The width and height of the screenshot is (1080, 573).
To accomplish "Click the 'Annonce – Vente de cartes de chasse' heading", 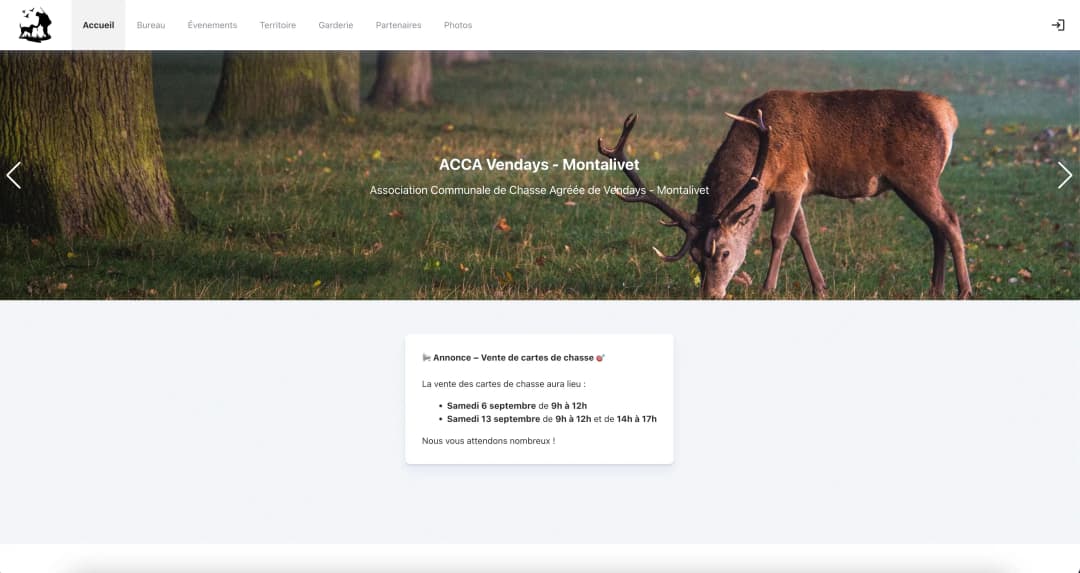I will [513, 358].
